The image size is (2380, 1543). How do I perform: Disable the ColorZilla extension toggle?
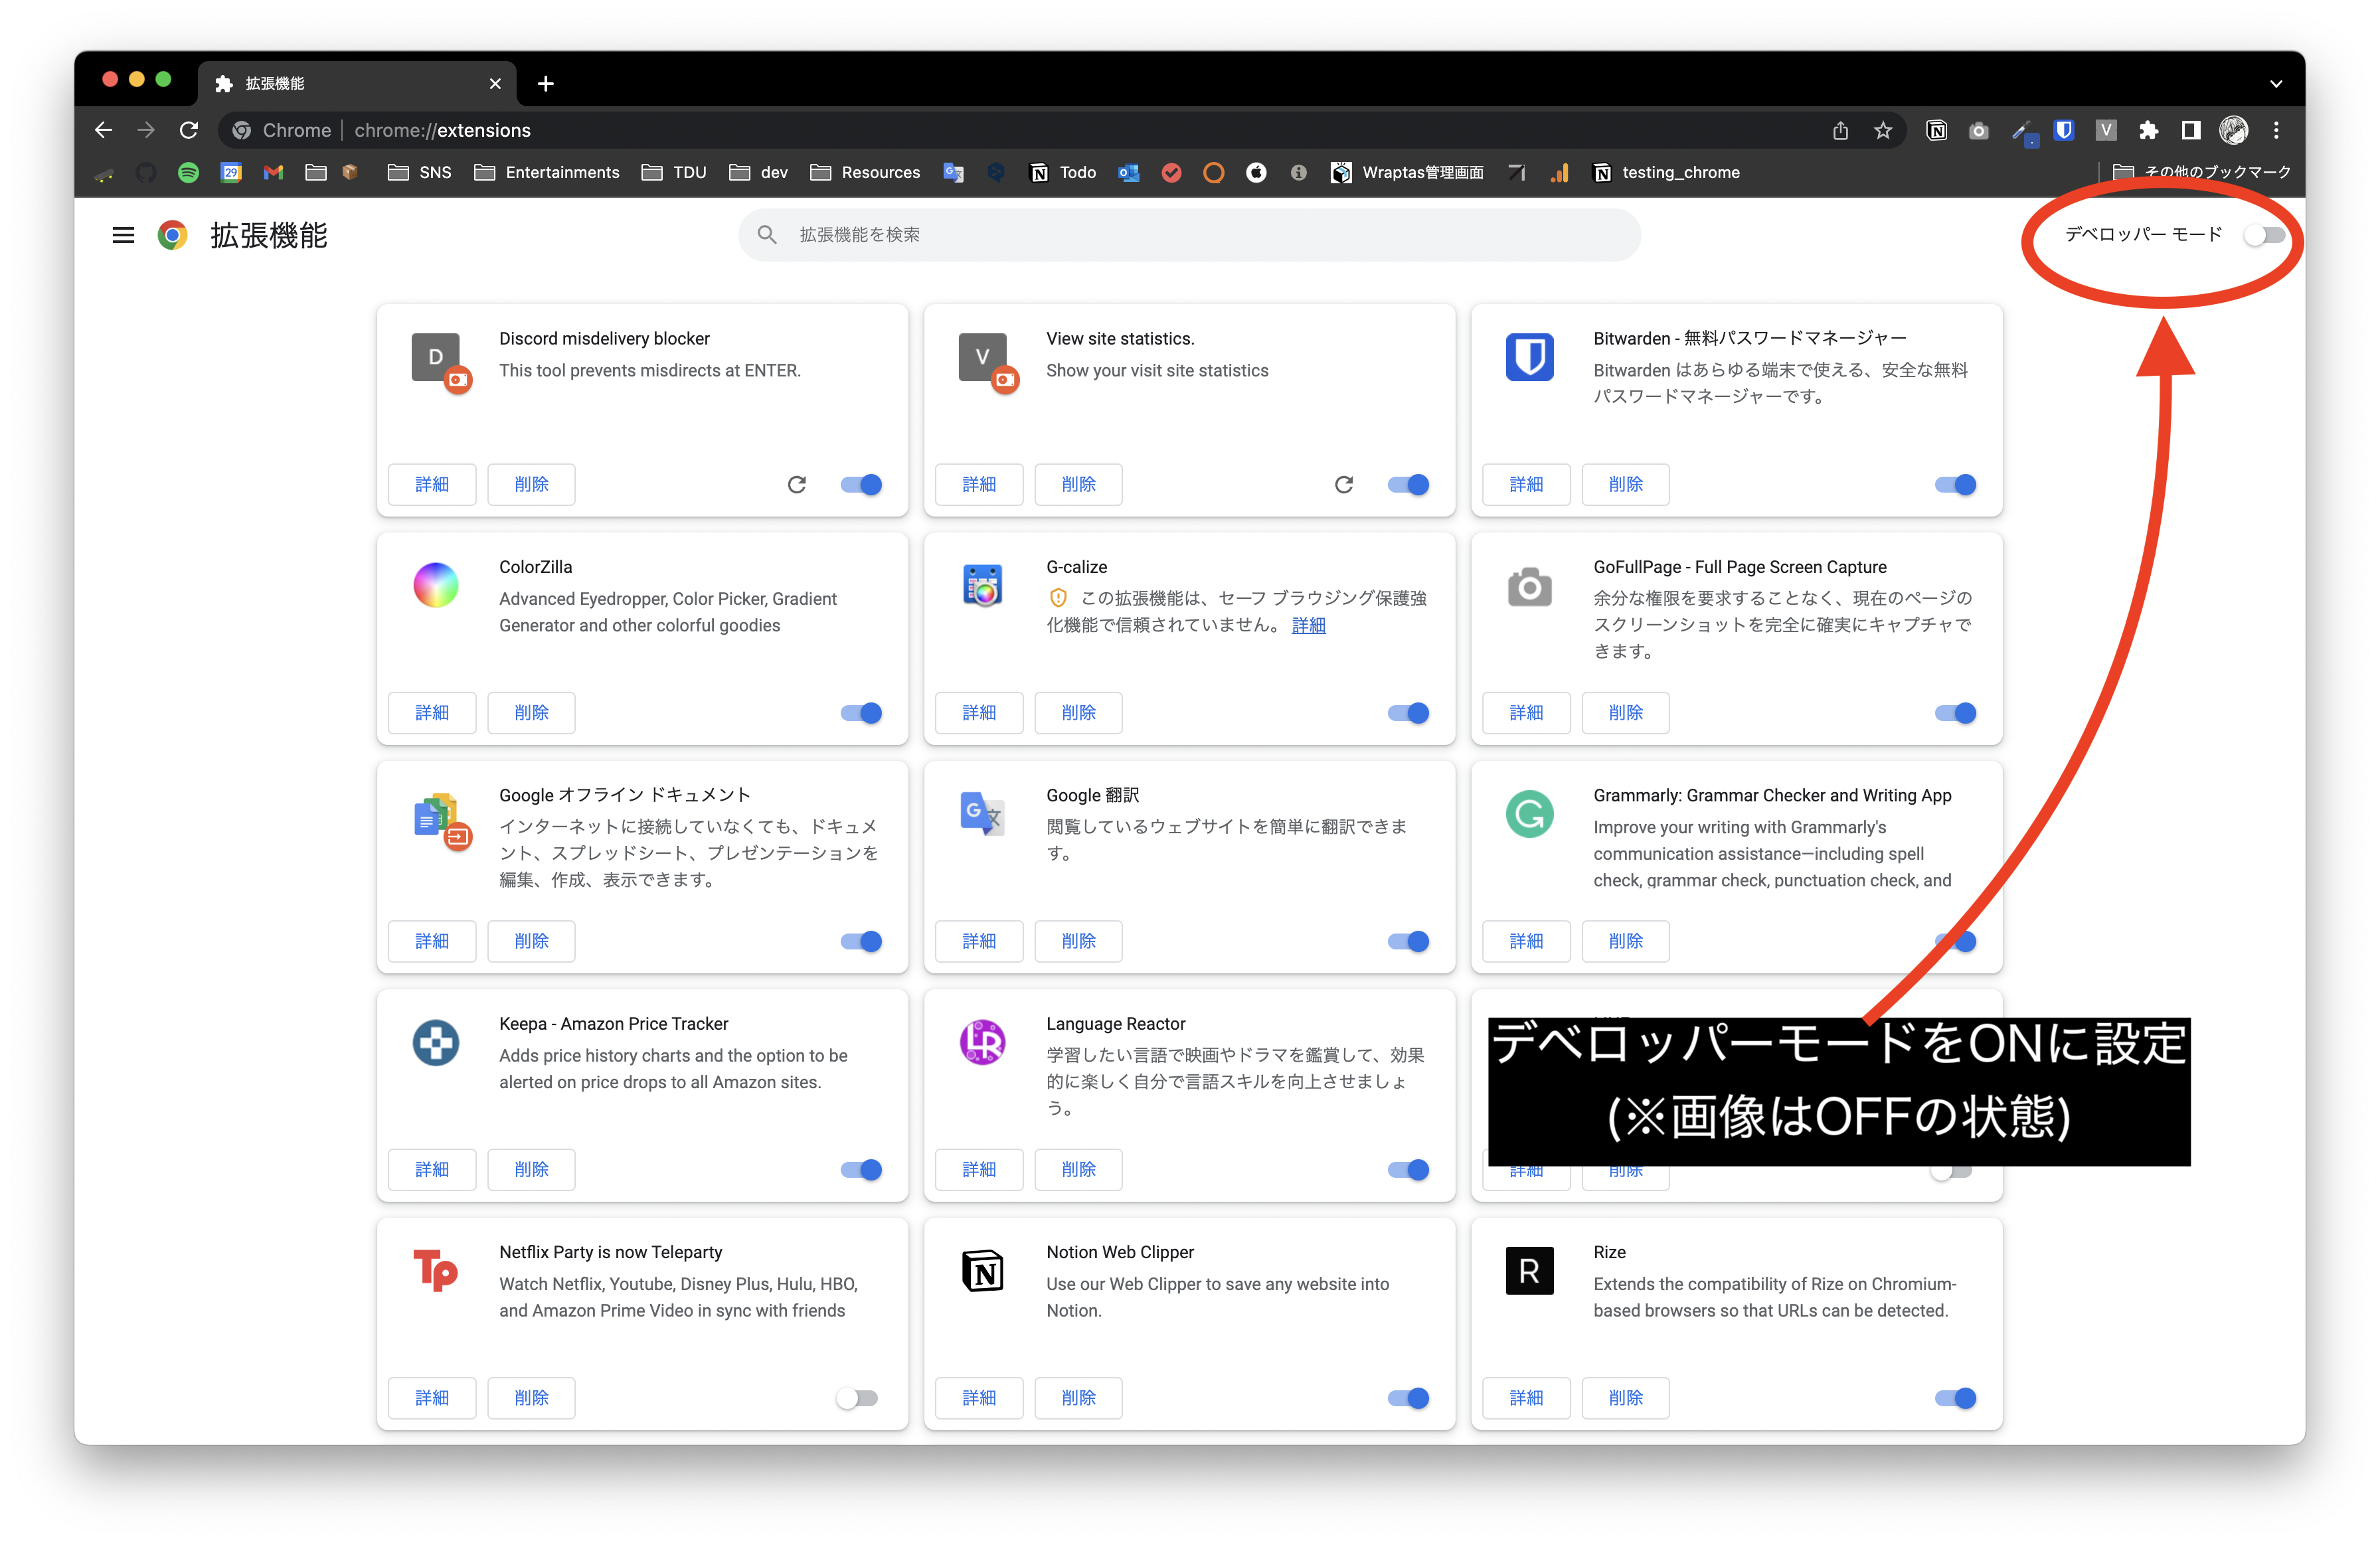861,713
